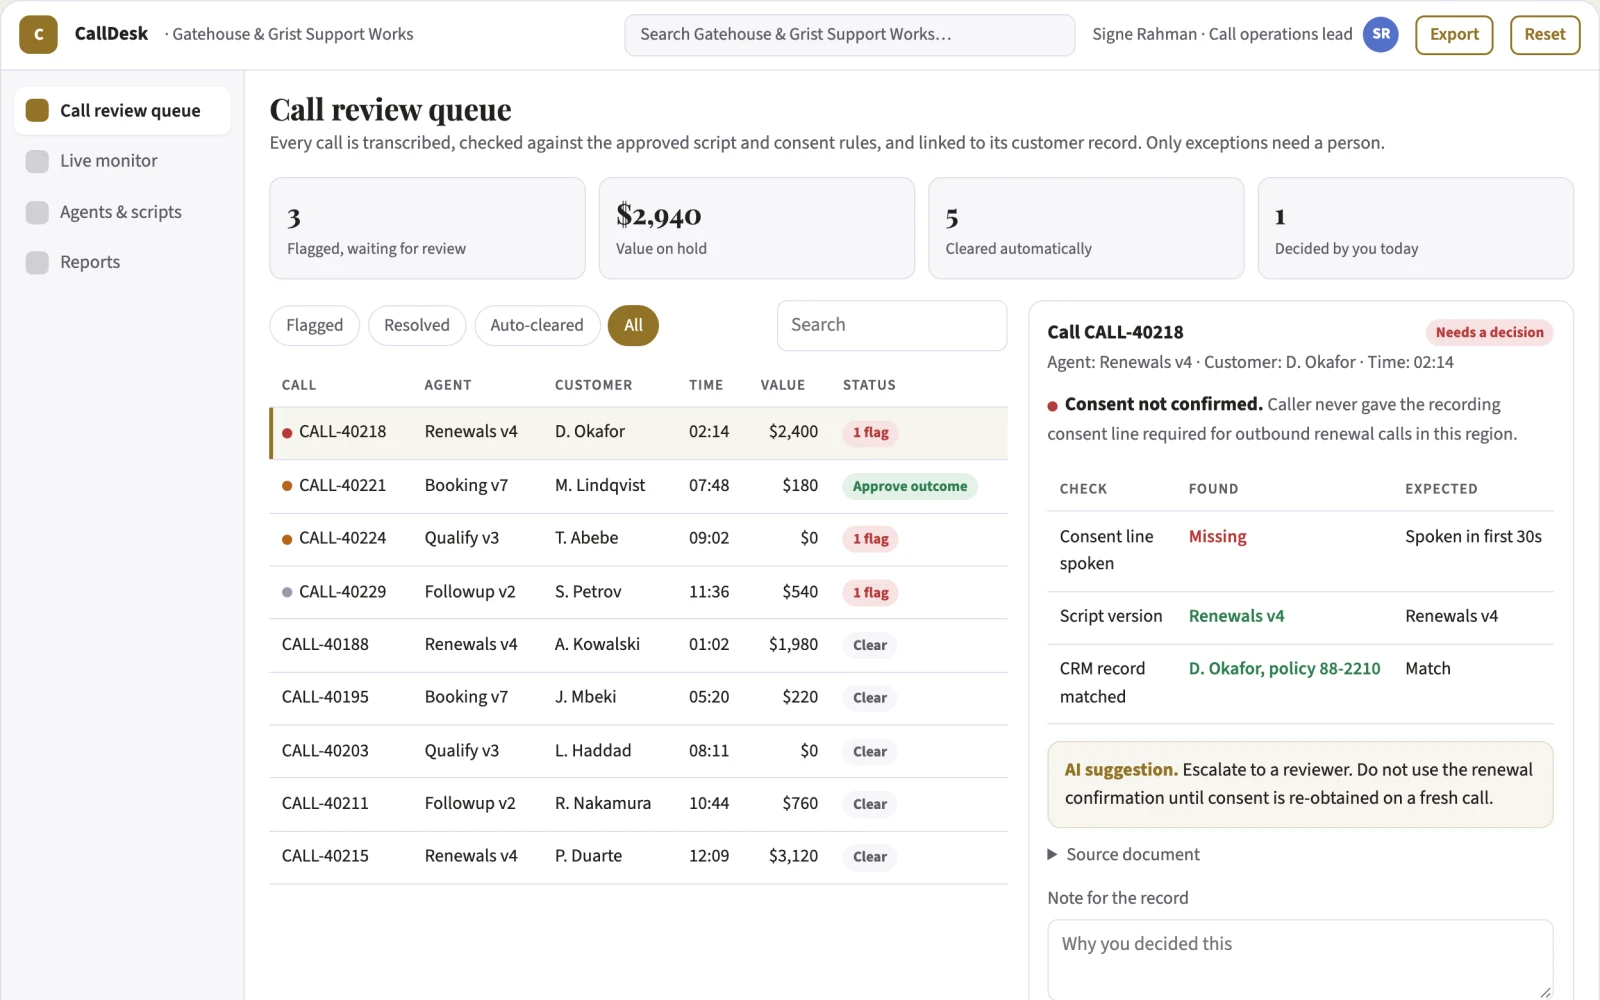Image resolution: width=1600 pixels, height=1000 pixels.
Task: Click the call queue Search box
Action: 892,325
